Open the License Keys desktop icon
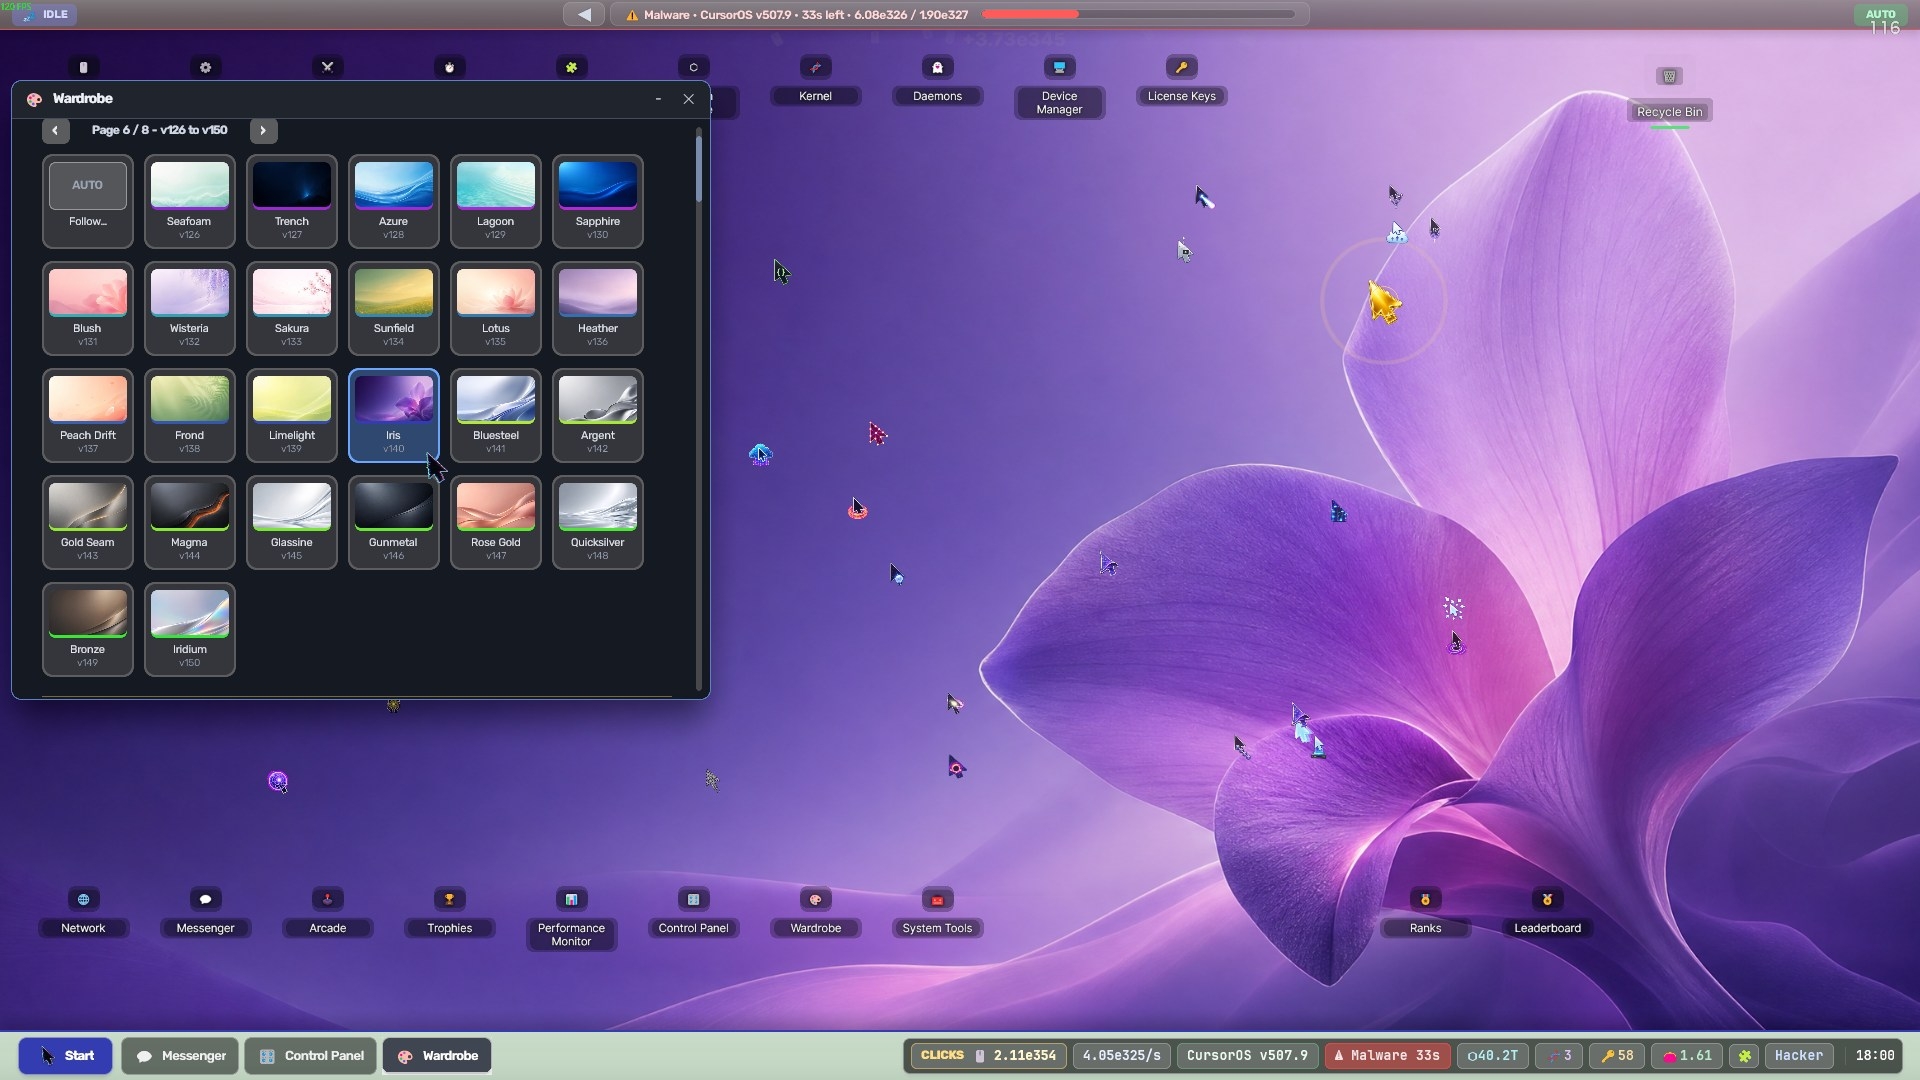 [x=1181, y=80]
